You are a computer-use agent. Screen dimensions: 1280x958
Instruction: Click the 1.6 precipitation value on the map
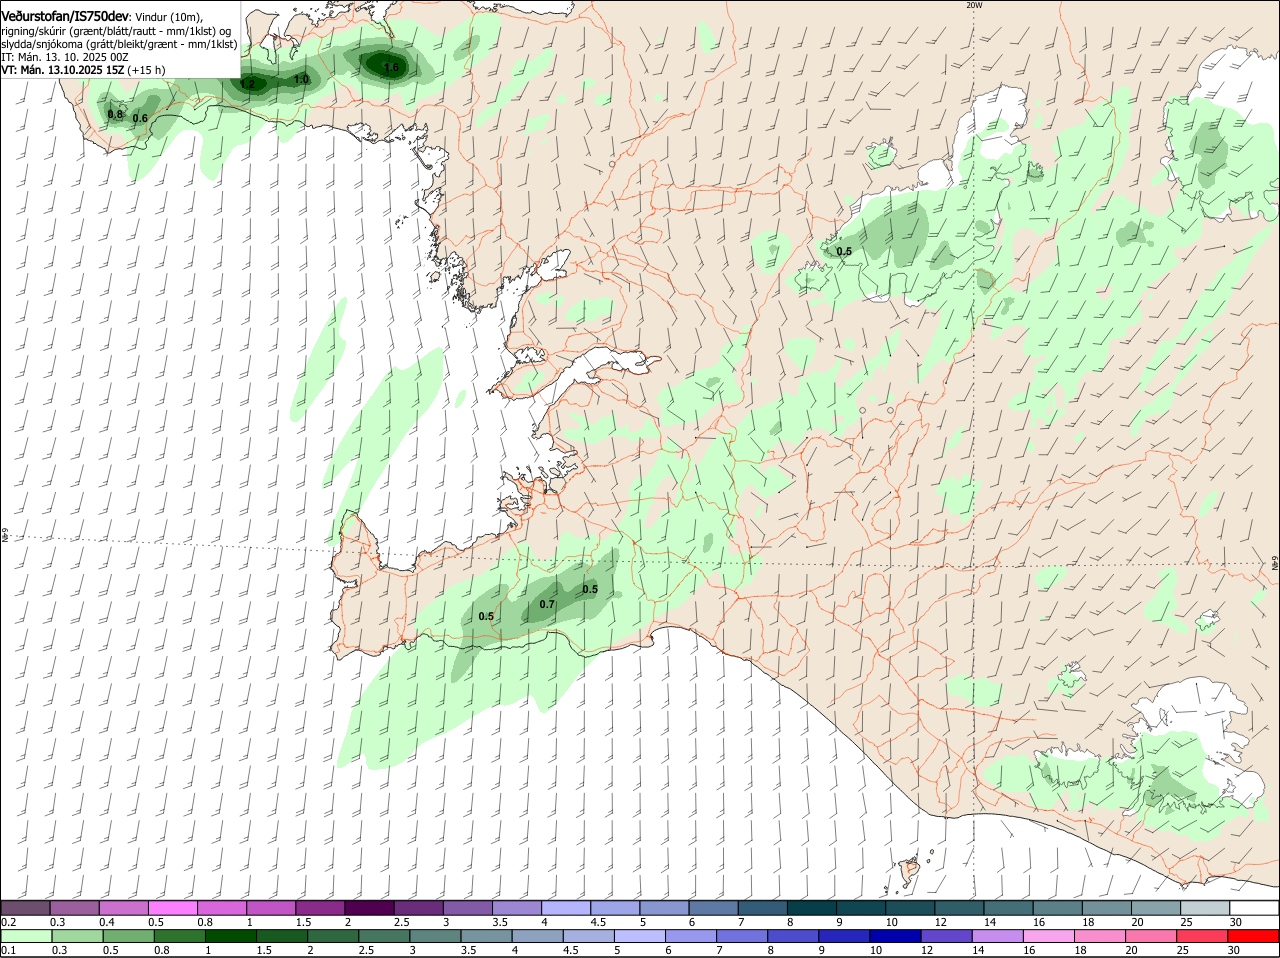click(x=392, y=68)
